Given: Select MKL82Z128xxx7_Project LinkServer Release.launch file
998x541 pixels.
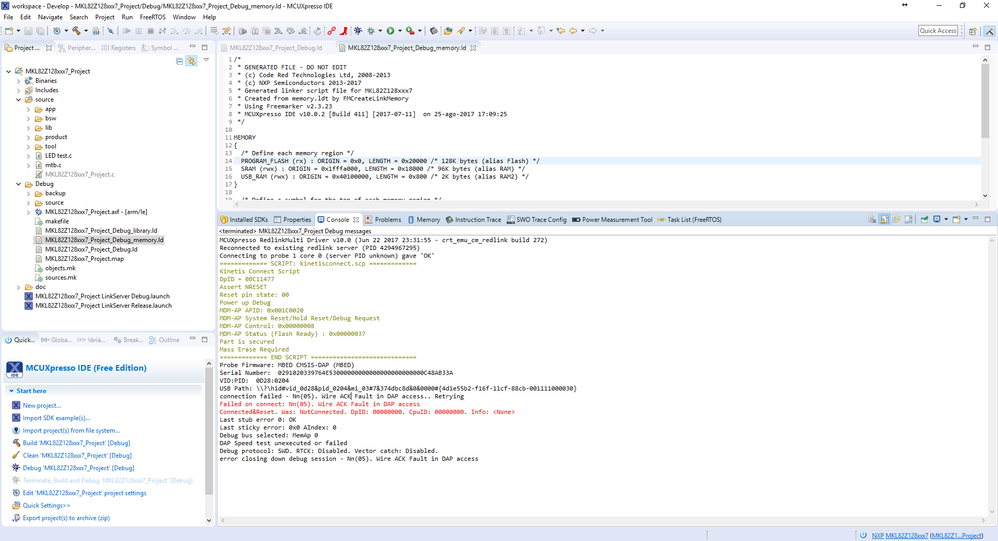Looking at the screenshot, I should point(103,306).
